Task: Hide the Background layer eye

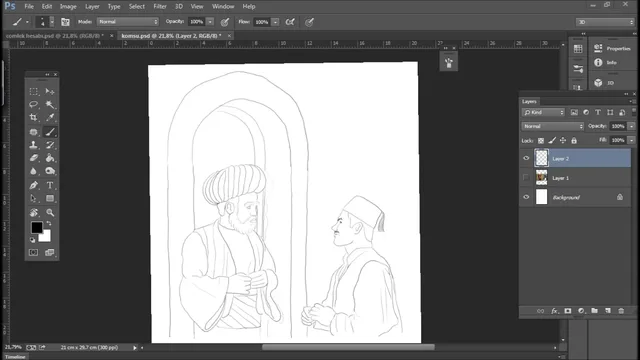Action: click(526, 197)
